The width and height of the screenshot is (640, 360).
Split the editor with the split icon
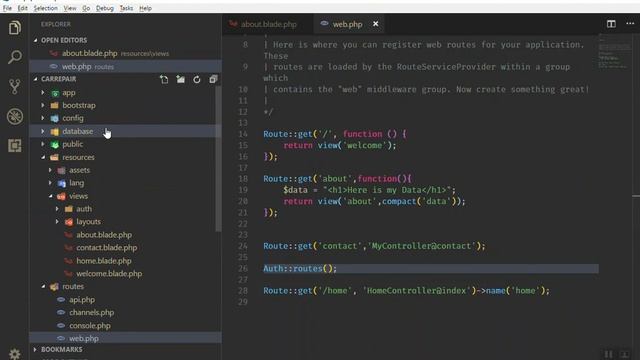(x=611, y=24)
